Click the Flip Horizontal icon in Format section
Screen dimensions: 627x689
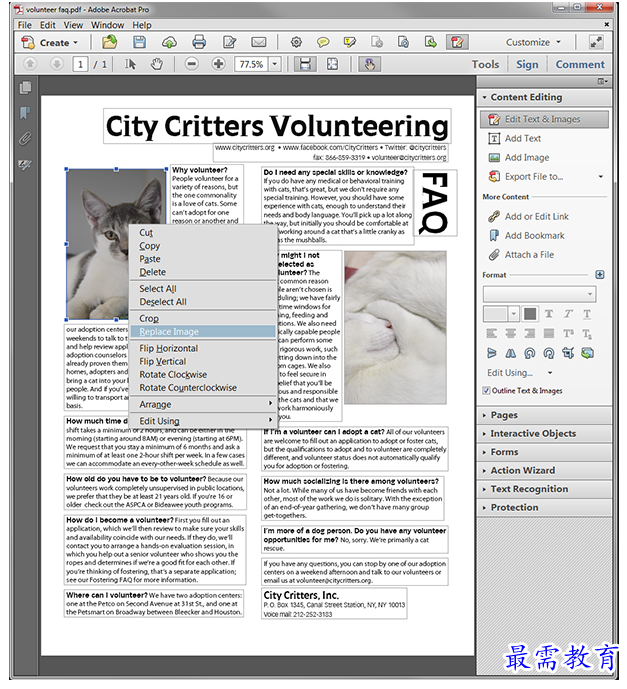[x=511, y=353]
